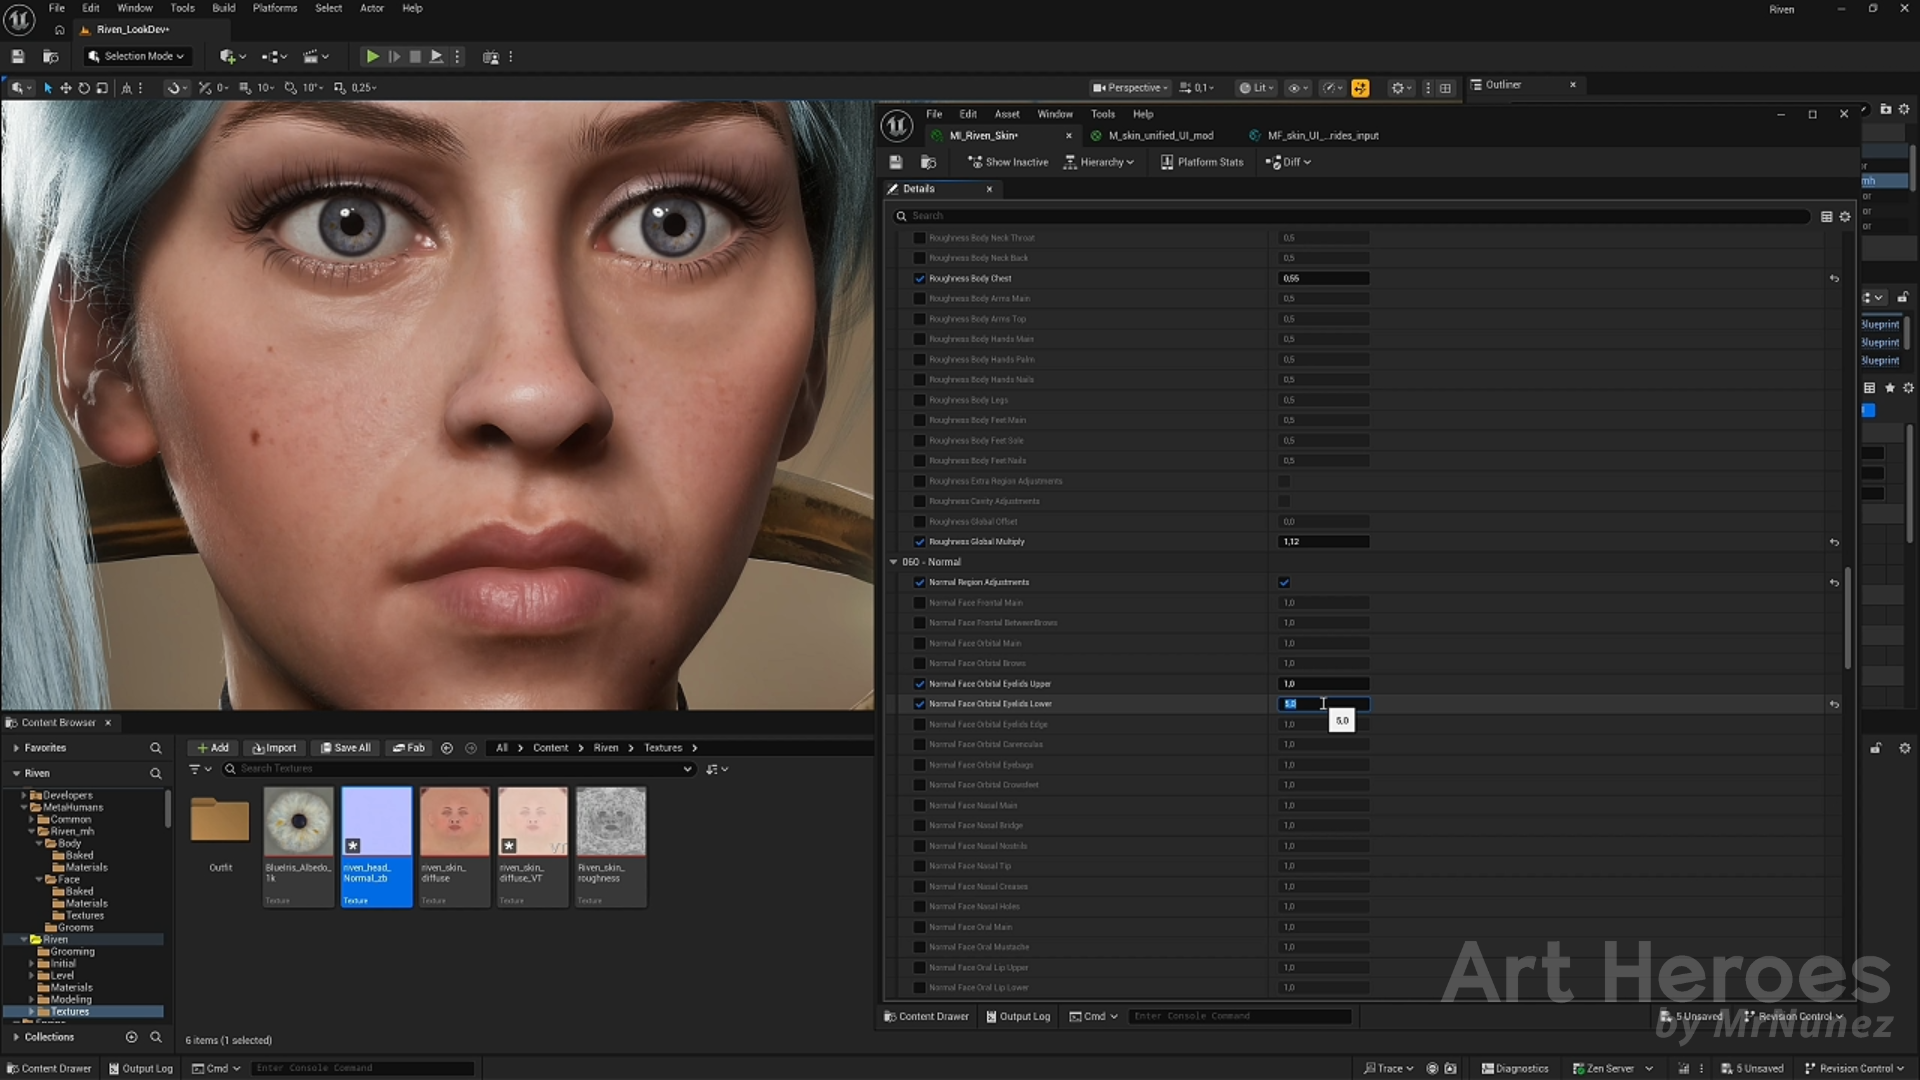Enable Roughness Body Legs checkbox

[x=920, y=400]
